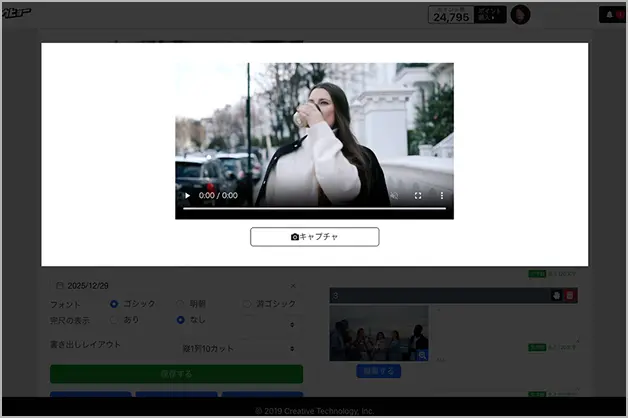The width and height of the screenshot is (628, 418).
Task: Unmute the video volume icon
Action: coord(394,196)
